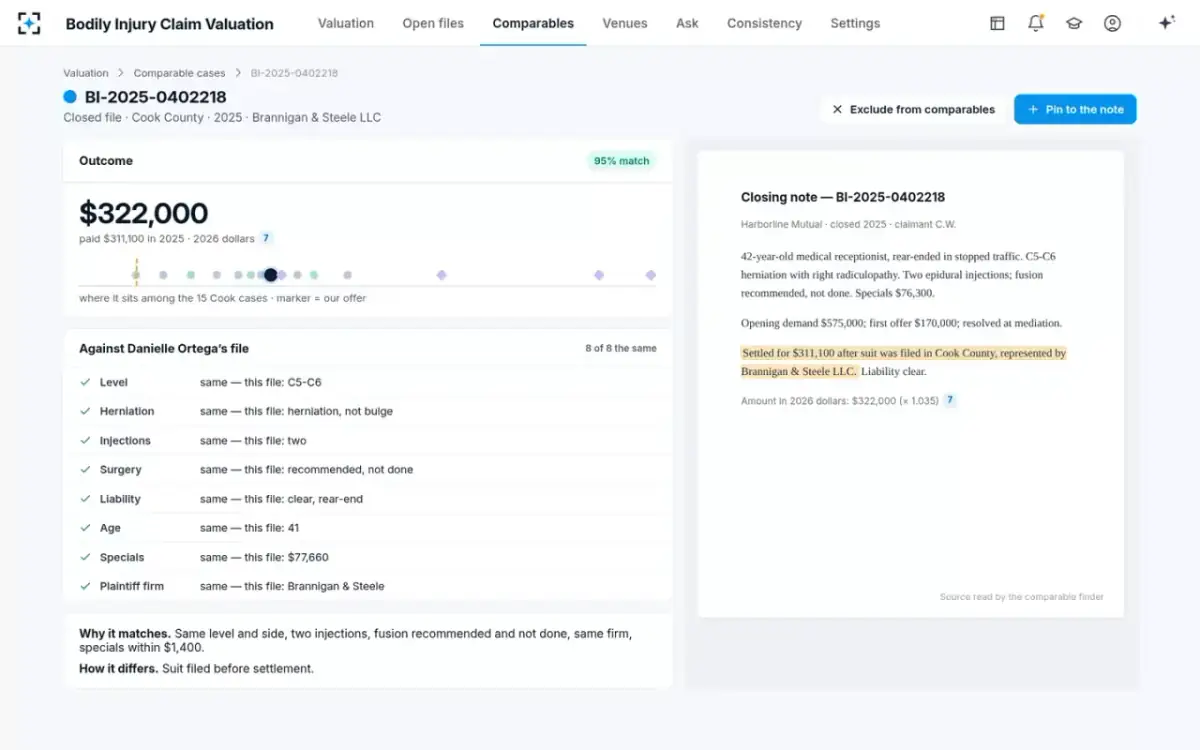Open footnote 7 beside '2026 dollars' in Outcome

coord(266,238)
